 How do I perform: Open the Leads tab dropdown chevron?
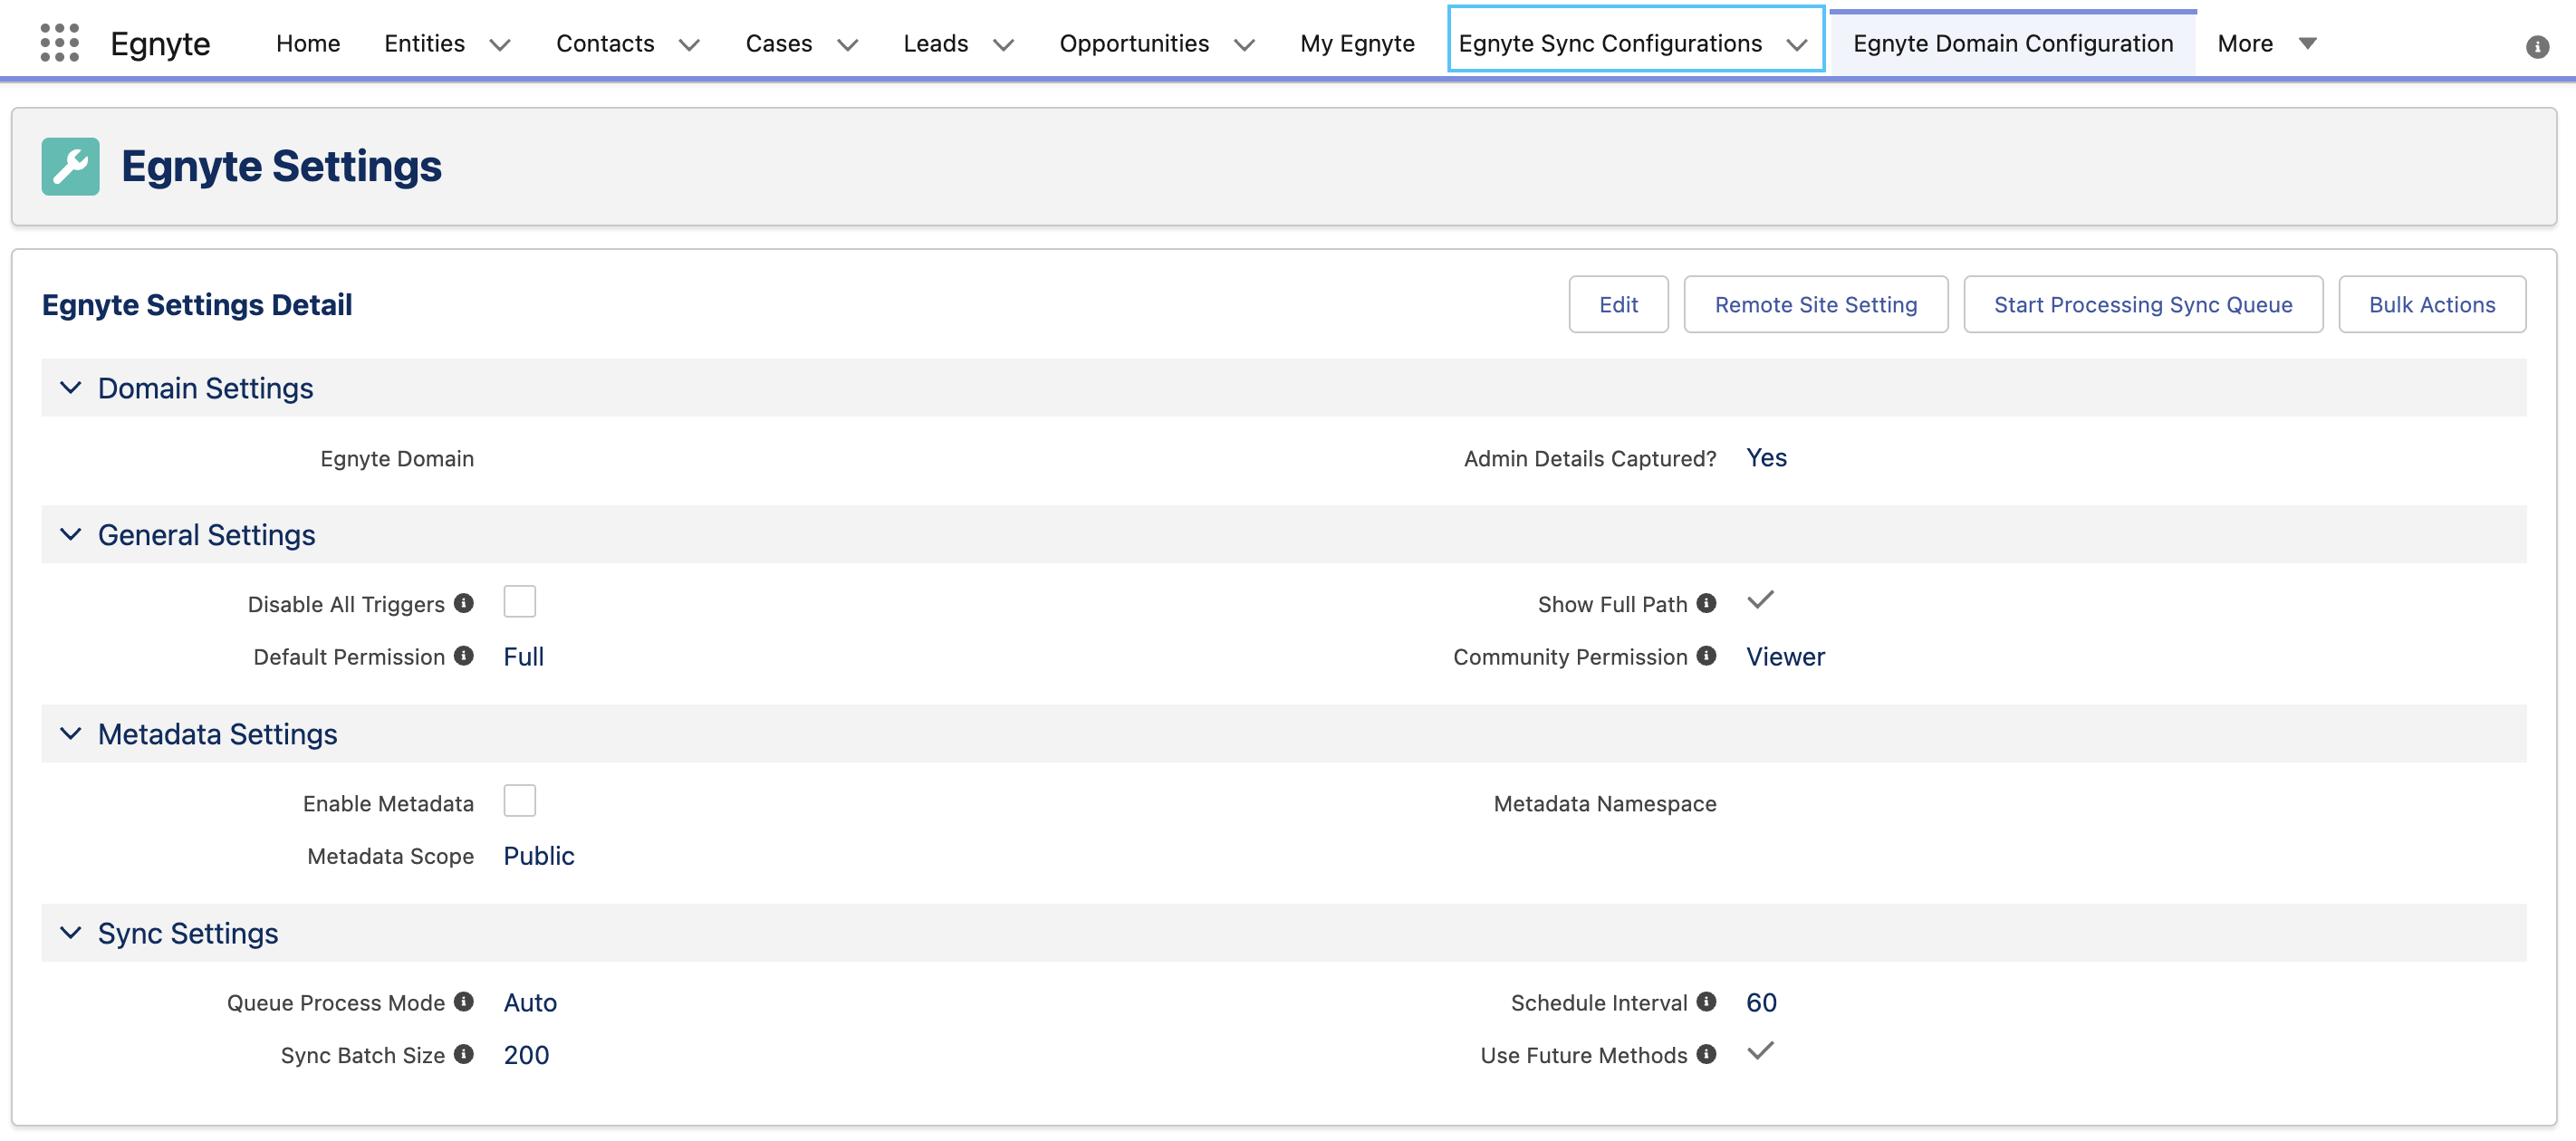[x=1003, y=45]
